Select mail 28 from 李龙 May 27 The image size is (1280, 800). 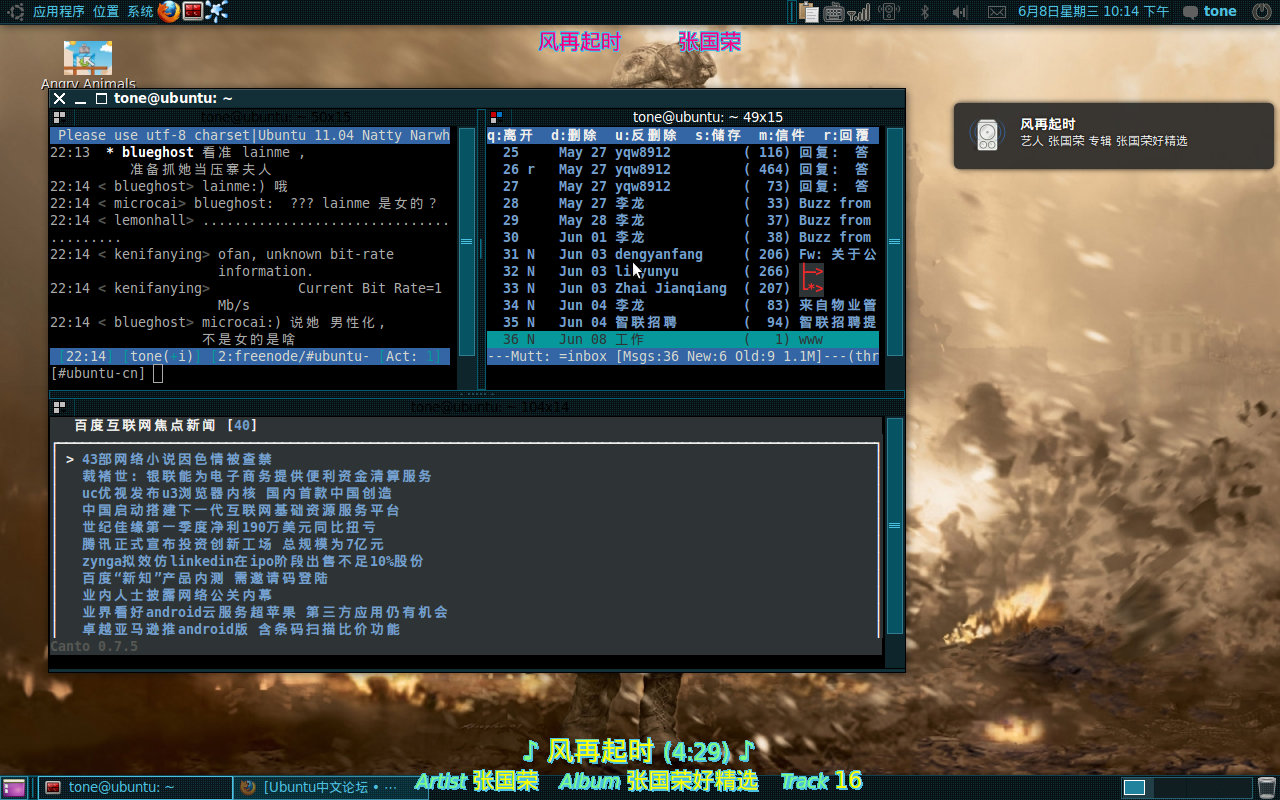[x=683, y=203]
